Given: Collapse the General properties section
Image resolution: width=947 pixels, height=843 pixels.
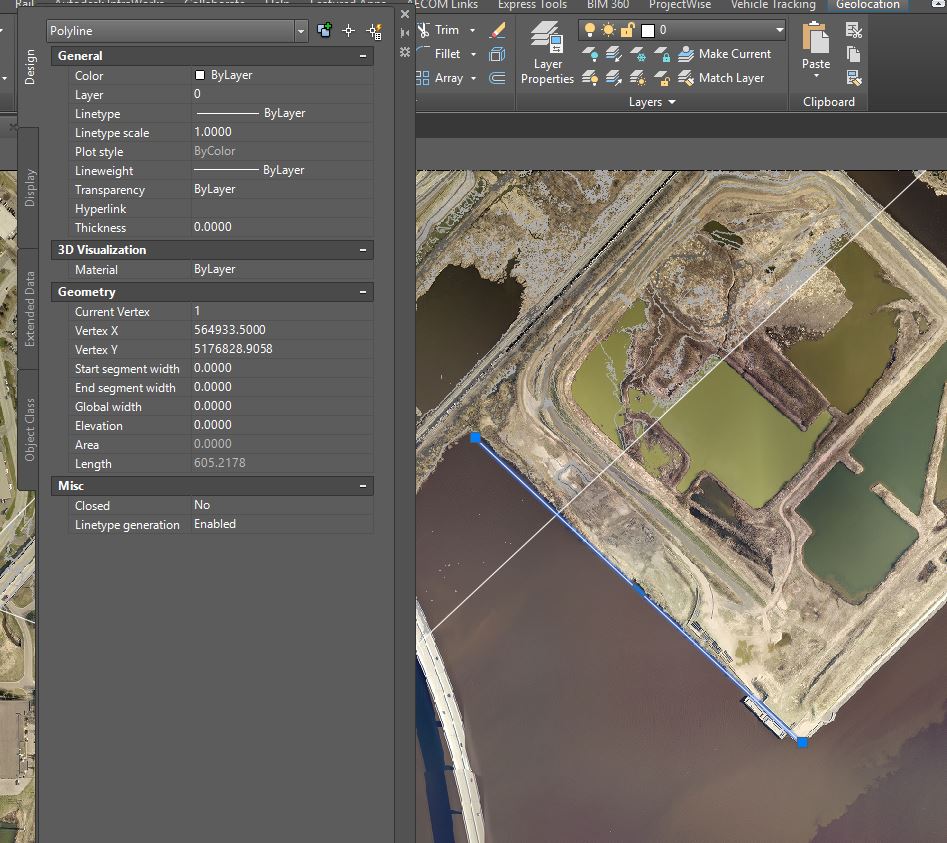Looking at the screenshot, I should (362, 56).
